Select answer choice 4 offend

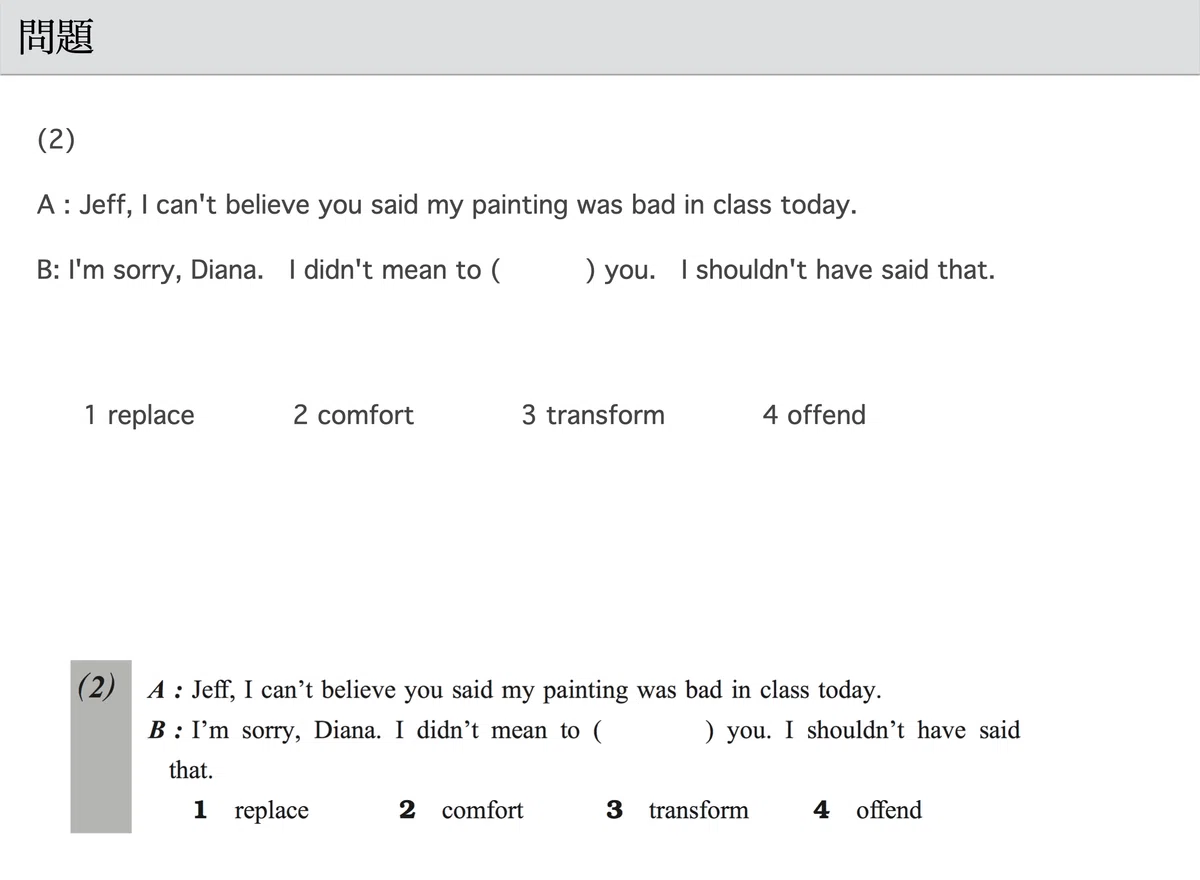[x=814, y=415]
